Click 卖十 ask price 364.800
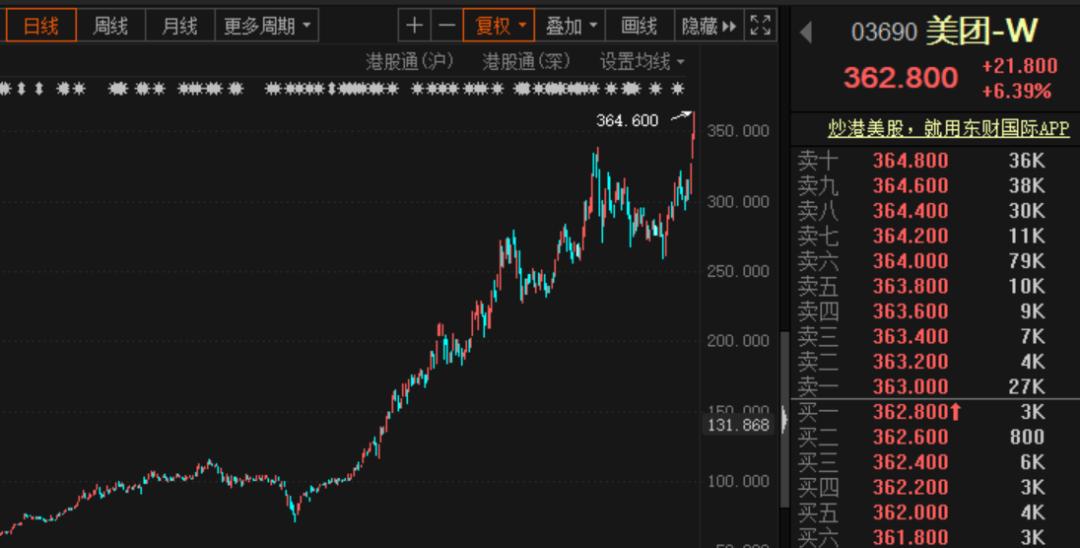This screenshot has width=1080, height=548. (911, 160)
